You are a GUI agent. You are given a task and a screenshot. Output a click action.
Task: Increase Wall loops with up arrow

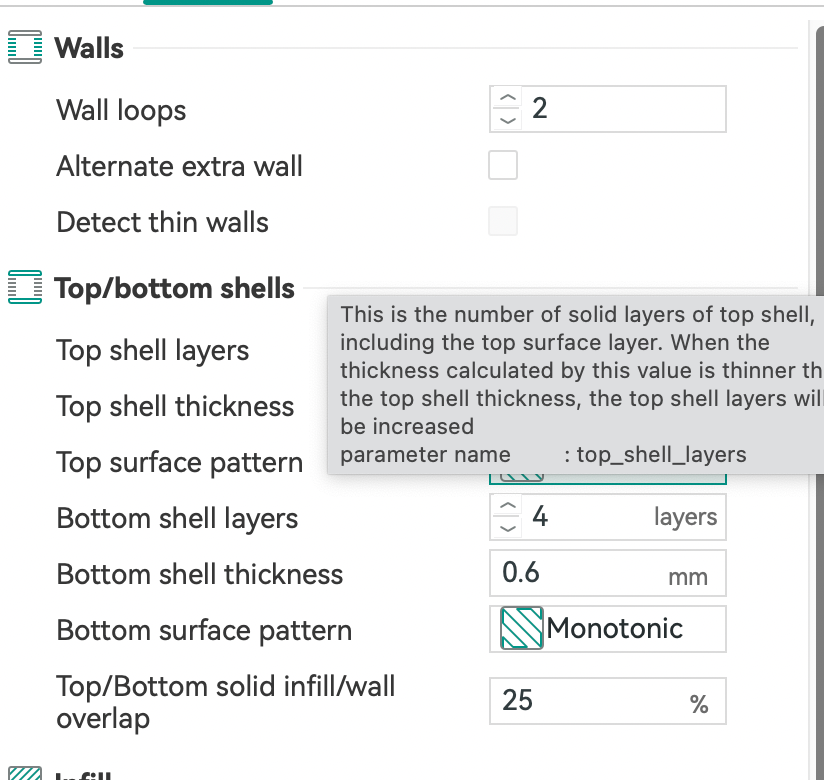point(508,98)
